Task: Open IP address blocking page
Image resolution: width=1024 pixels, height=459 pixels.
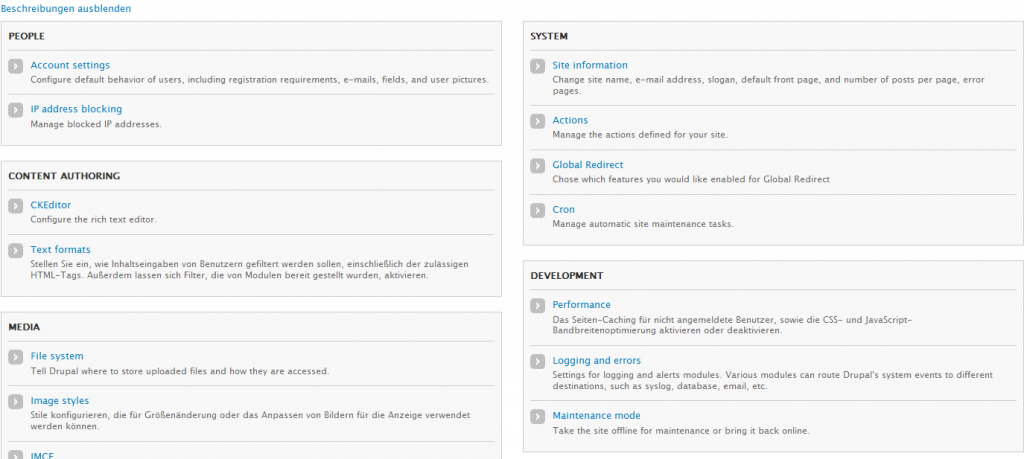Action: pyautogui.click(x=76, y=109)
